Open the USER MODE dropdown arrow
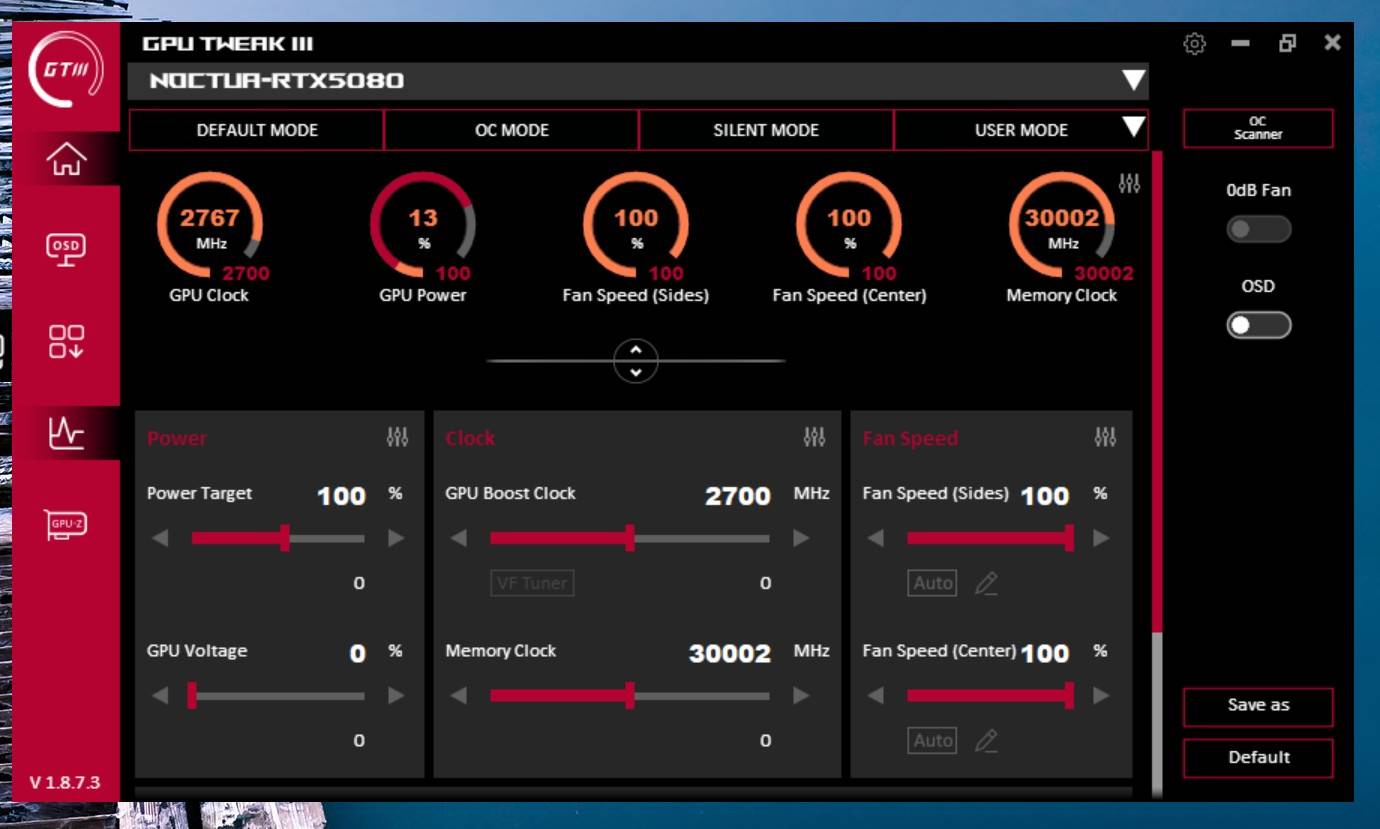1380x829 pixels. [x=1133, y=127]
